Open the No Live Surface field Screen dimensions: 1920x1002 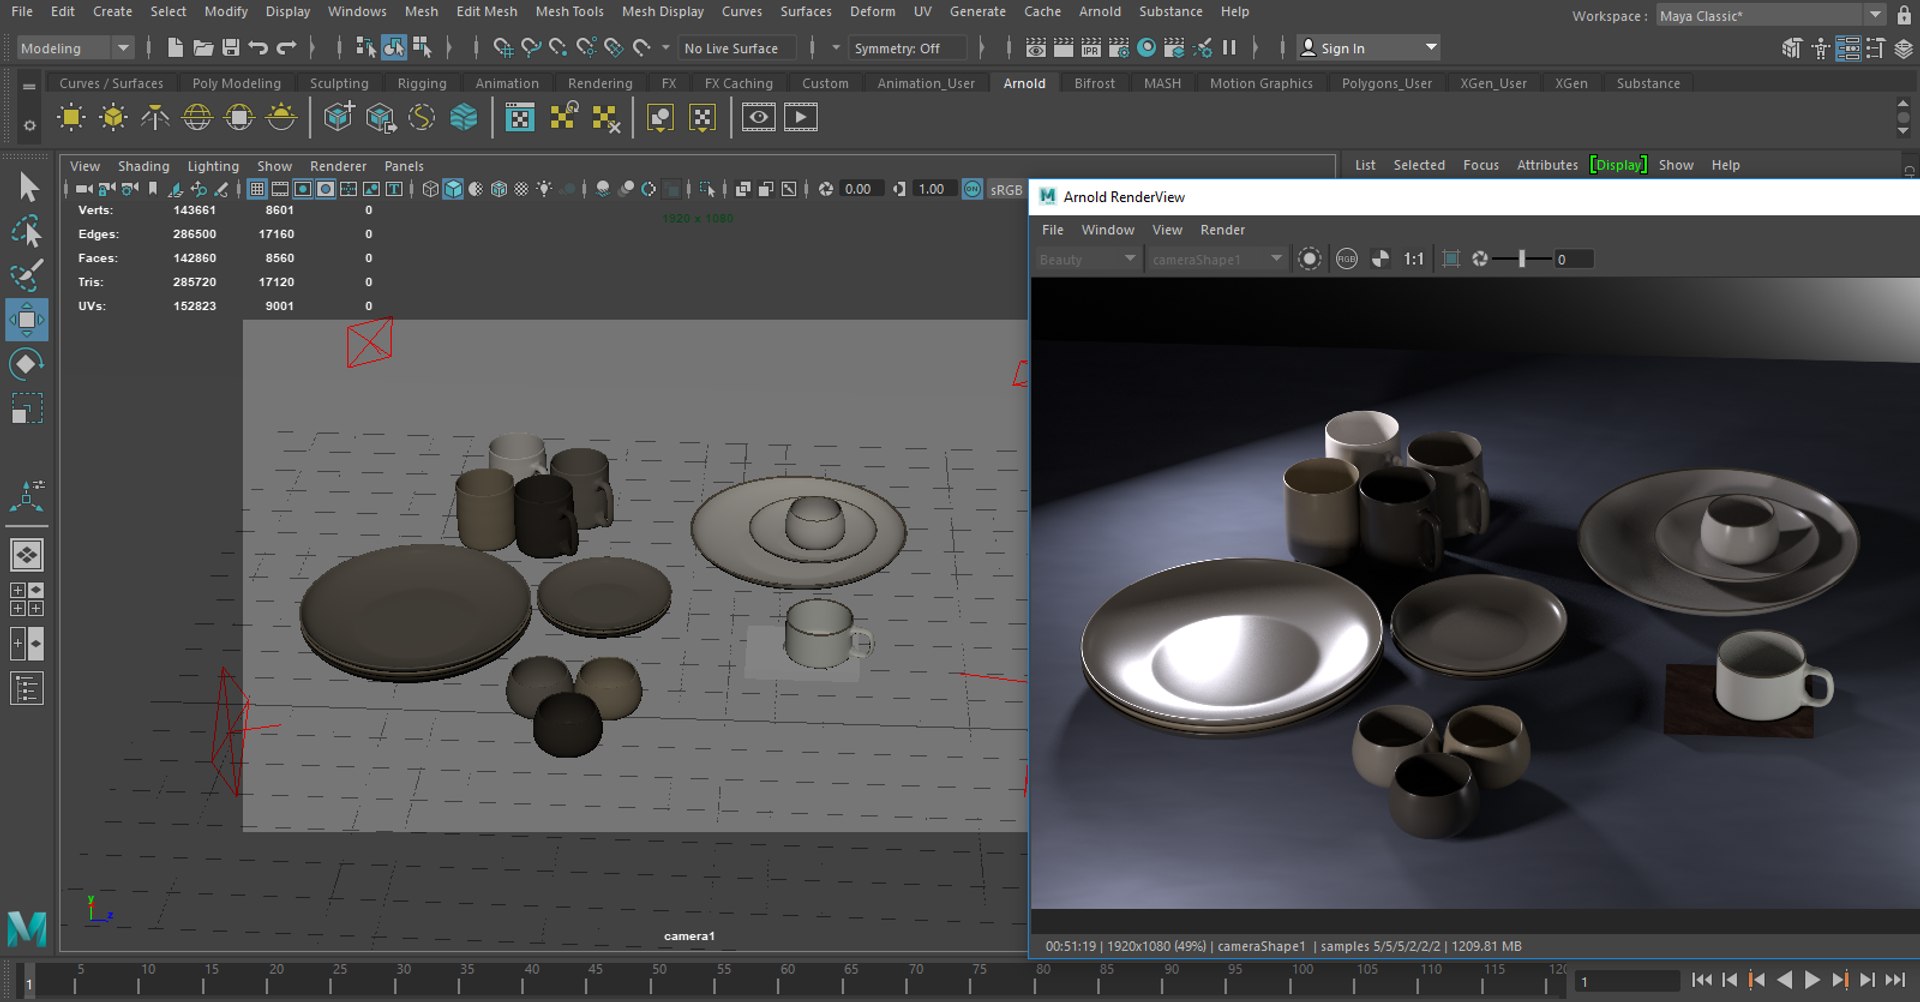click(x=736, y=48)
